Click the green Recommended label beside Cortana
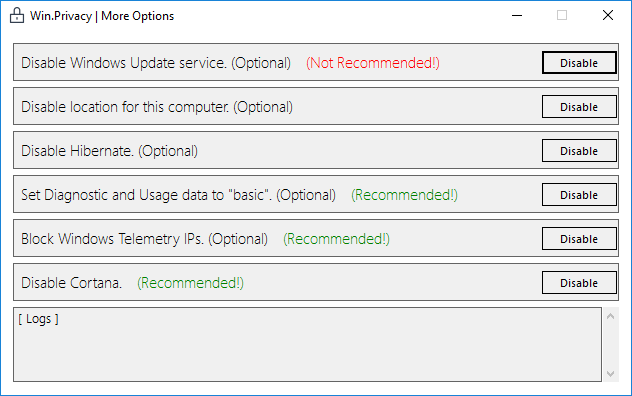Viewport: 632px width, 396px height. [x=190, y=283]
